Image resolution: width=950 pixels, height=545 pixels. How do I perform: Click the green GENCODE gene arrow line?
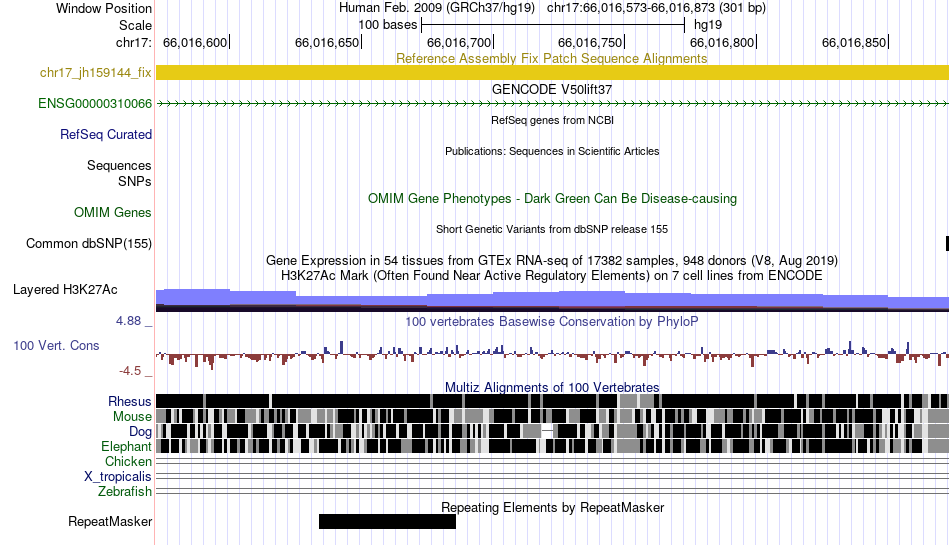(552, 104)
